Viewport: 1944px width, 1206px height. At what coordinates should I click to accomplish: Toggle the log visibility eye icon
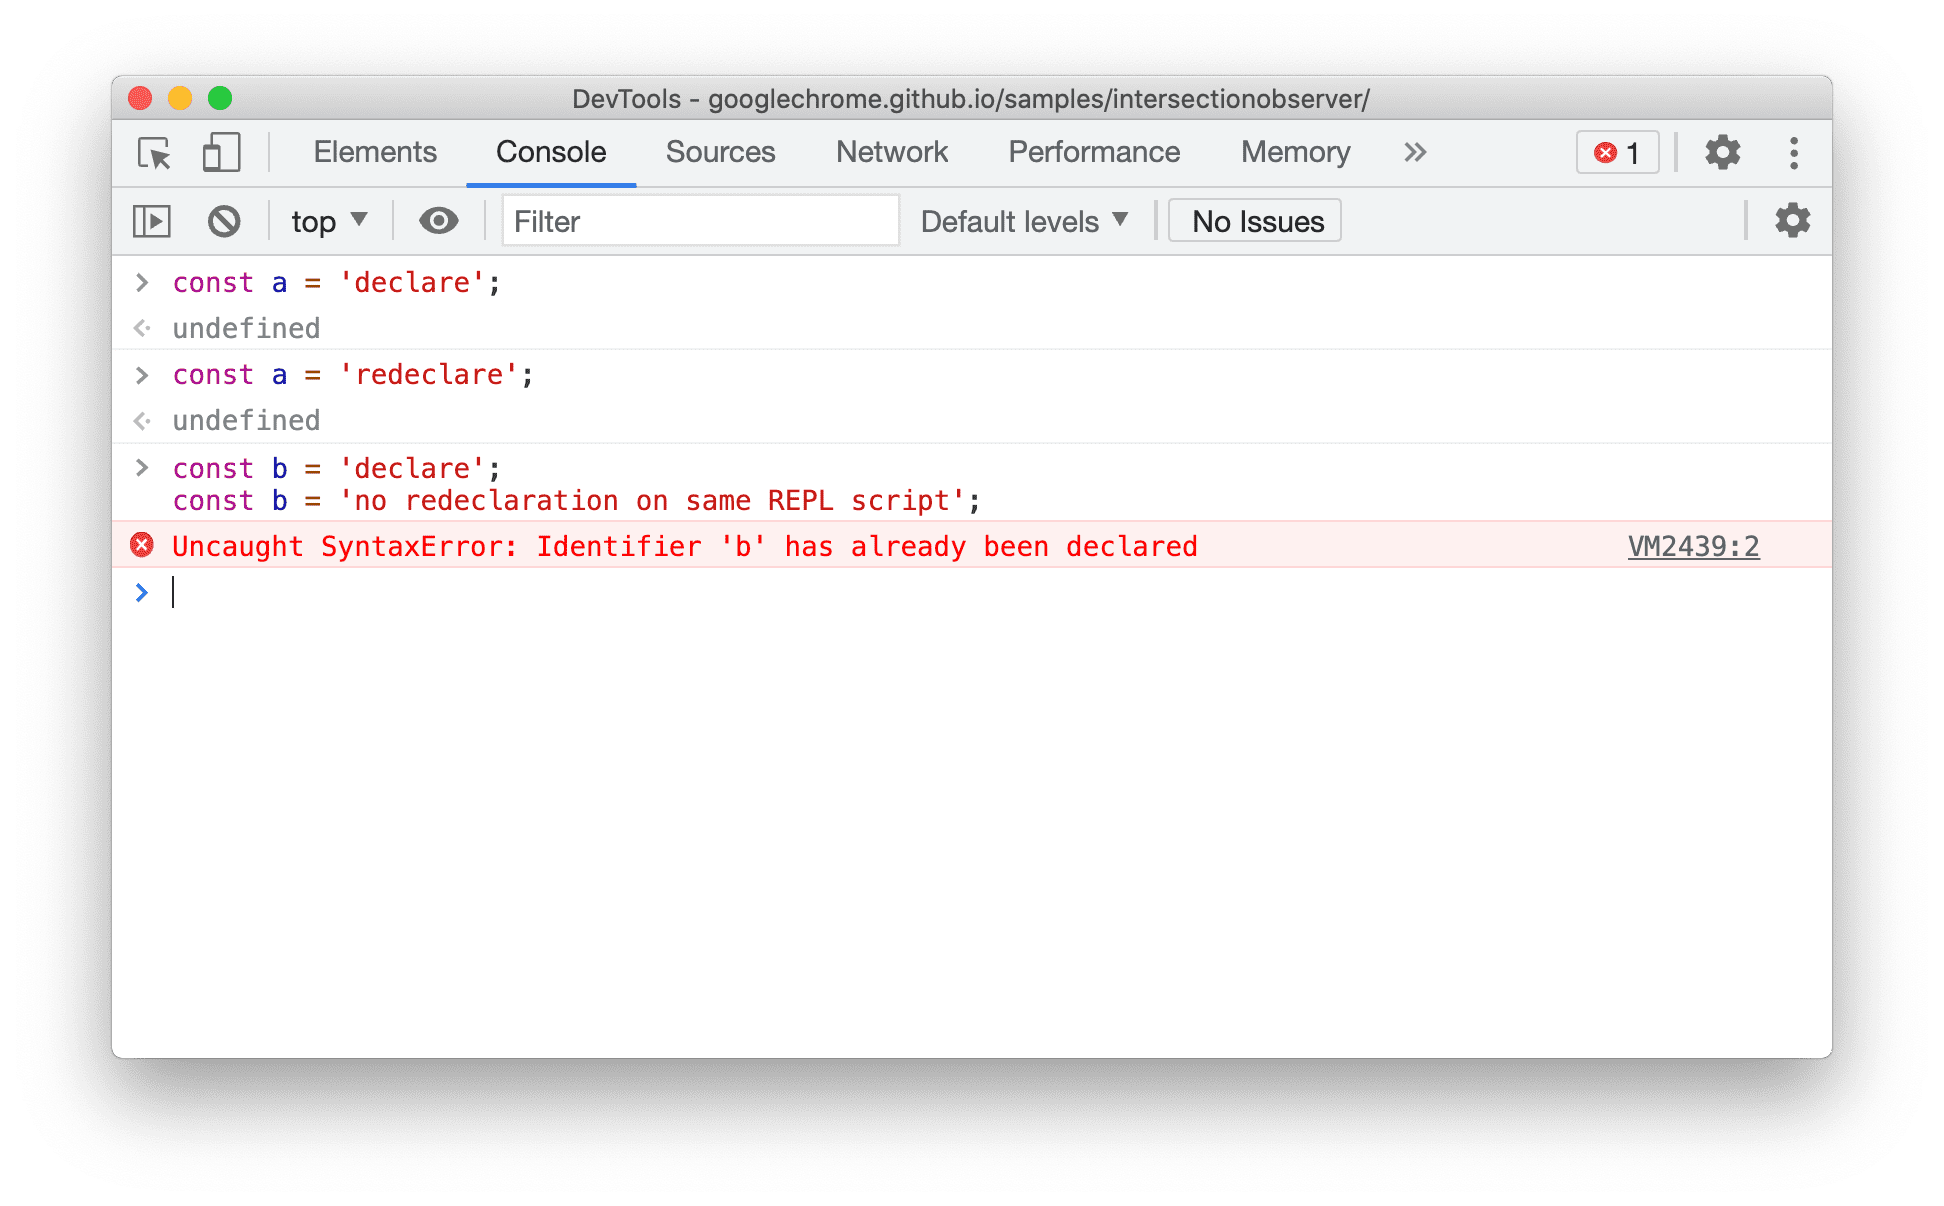(439, 221)
